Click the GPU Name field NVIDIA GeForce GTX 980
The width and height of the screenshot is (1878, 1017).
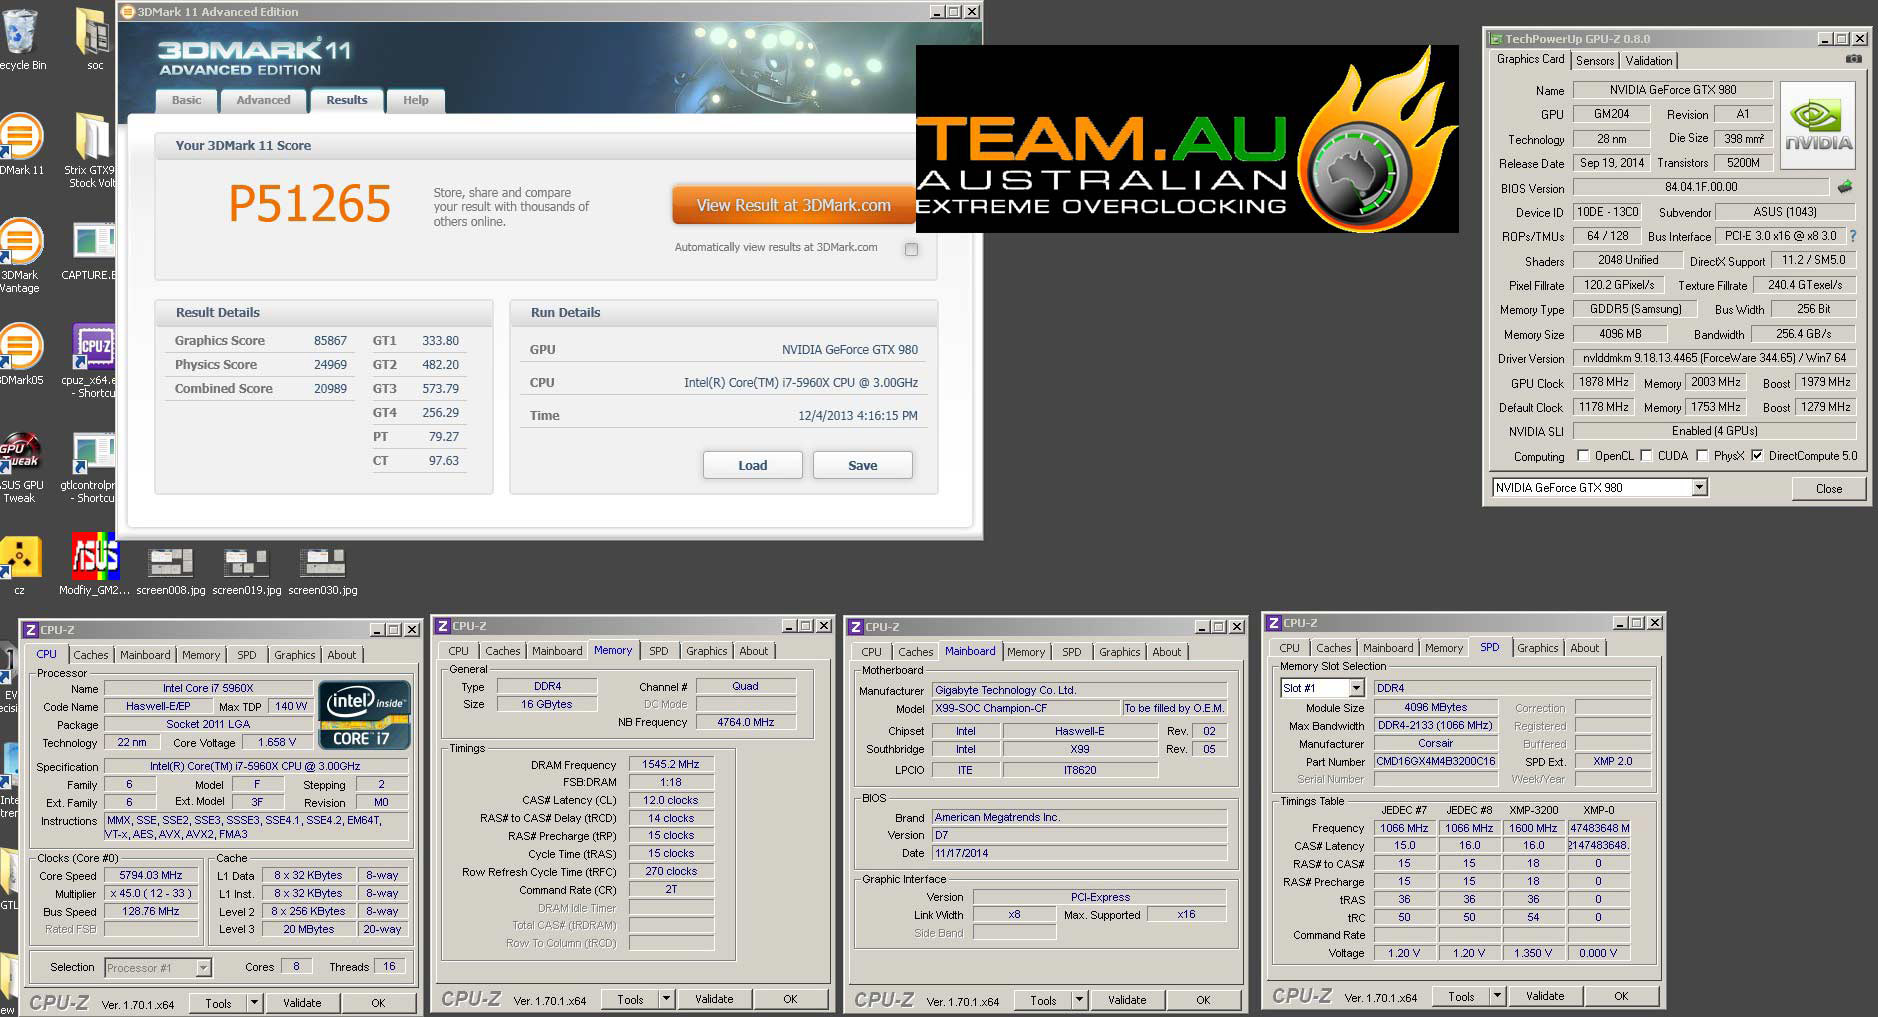tap(1673, 90)
